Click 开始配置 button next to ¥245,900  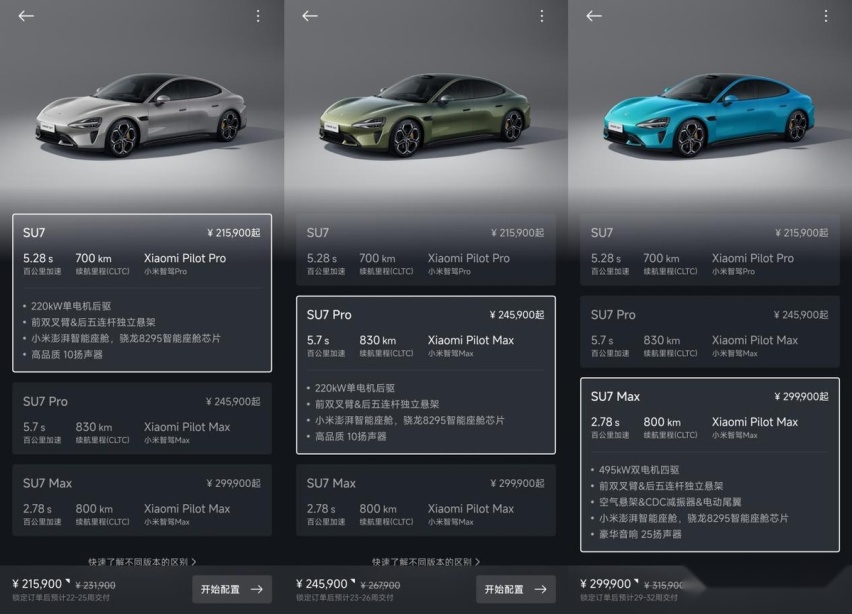coord(516,589)
